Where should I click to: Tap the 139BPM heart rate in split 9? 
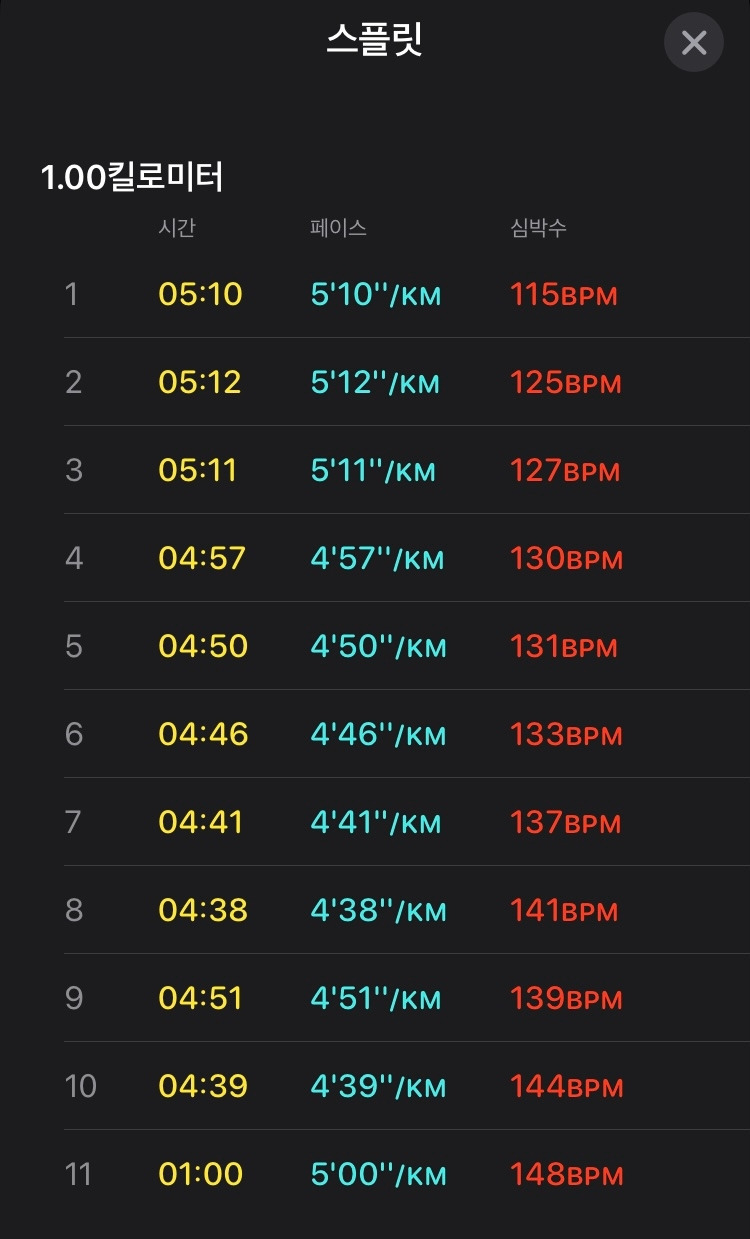(566, 998)
